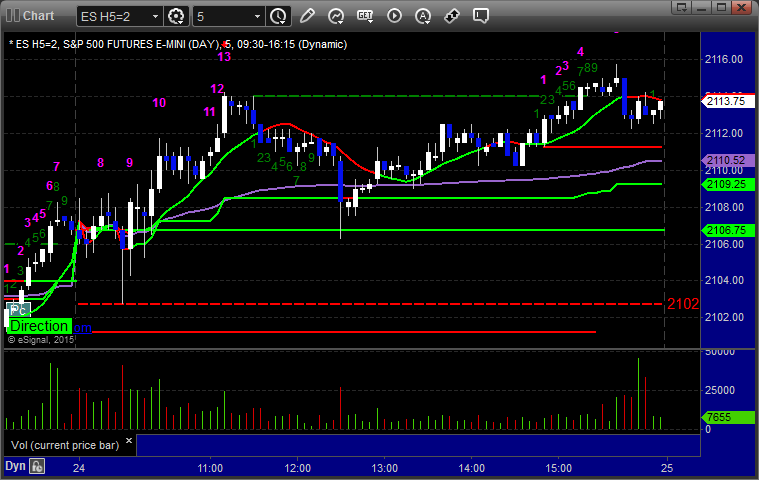Open the blue 'om' link
The height and width of the screenshot is (480, 759).
coord(82,328)
